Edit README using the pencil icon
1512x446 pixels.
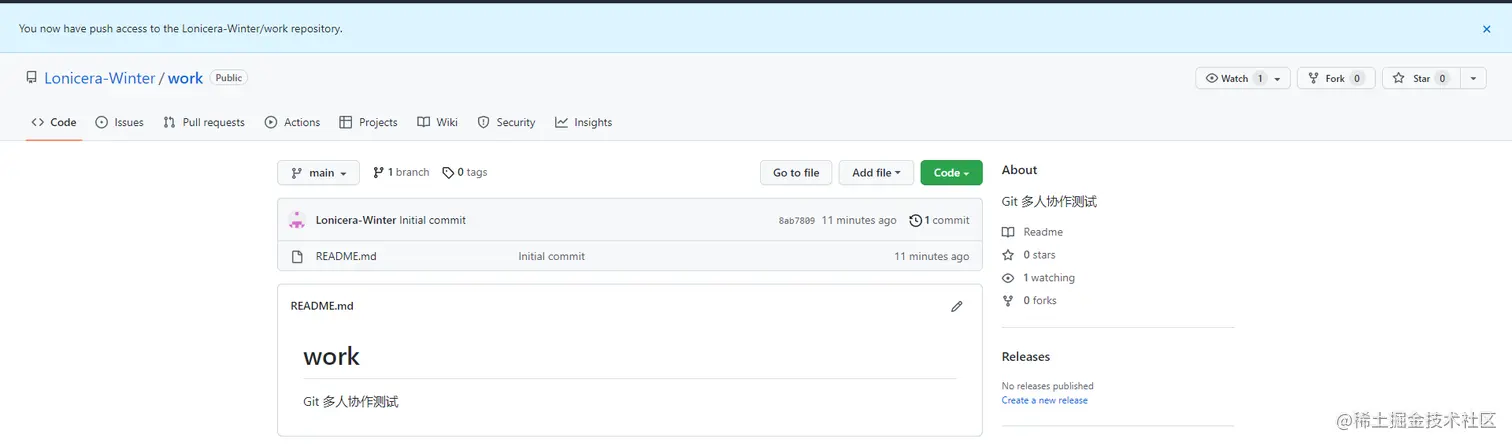click(957, 306)
